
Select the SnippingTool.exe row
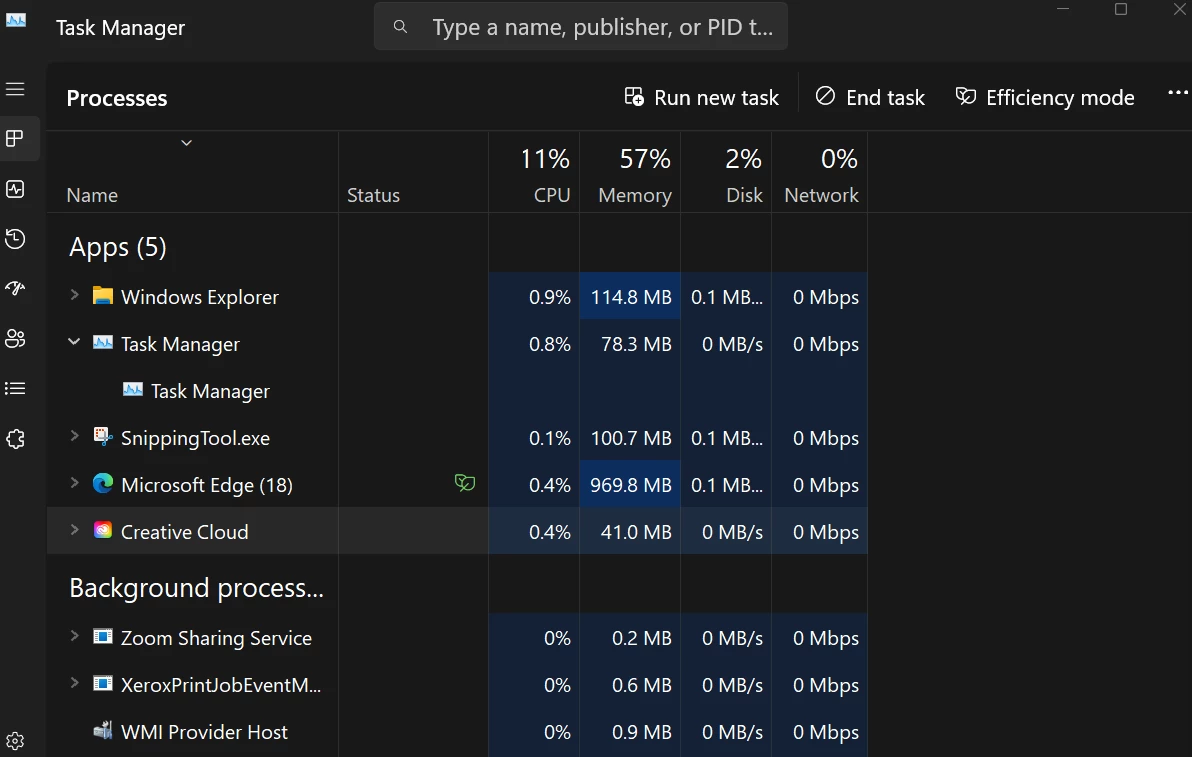point(457,438)
